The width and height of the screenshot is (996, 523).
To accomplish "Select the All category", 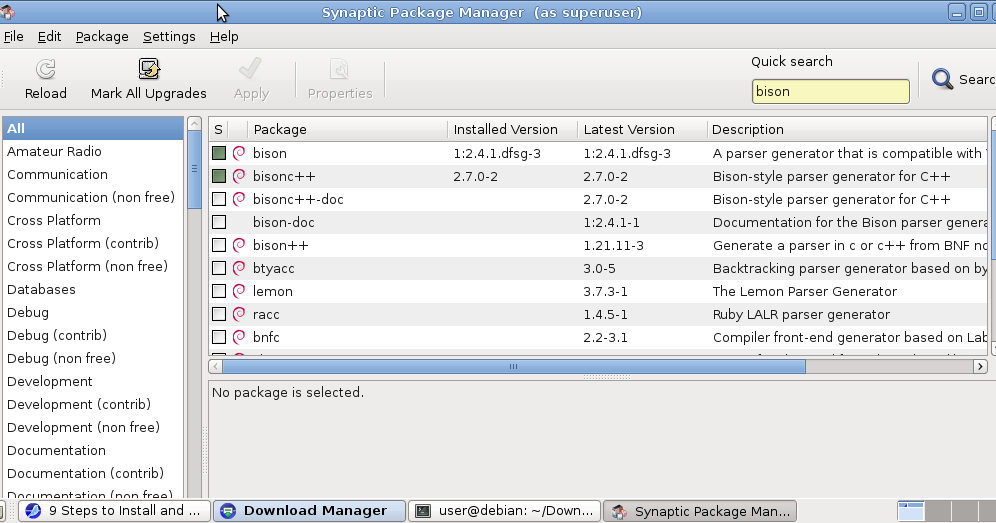I will click(x=93, y=128).
